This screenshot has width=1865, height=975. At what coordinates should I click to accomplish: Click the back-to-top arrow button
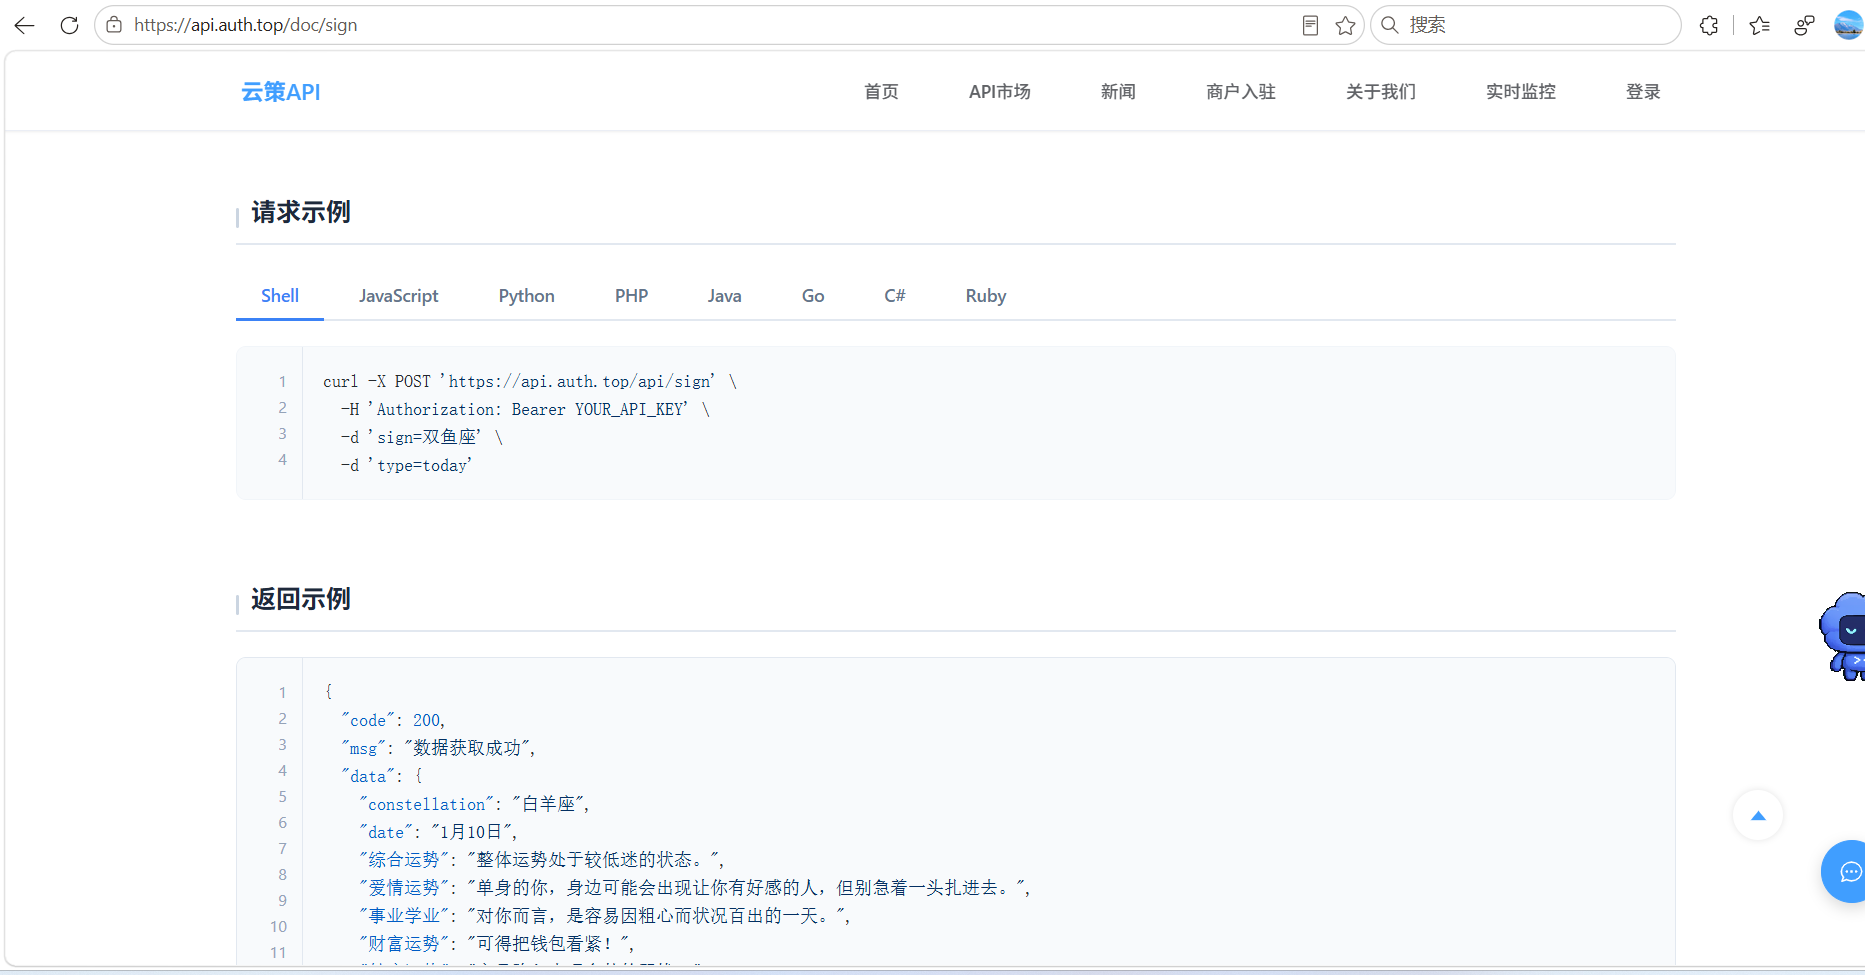pos(1758,816)
